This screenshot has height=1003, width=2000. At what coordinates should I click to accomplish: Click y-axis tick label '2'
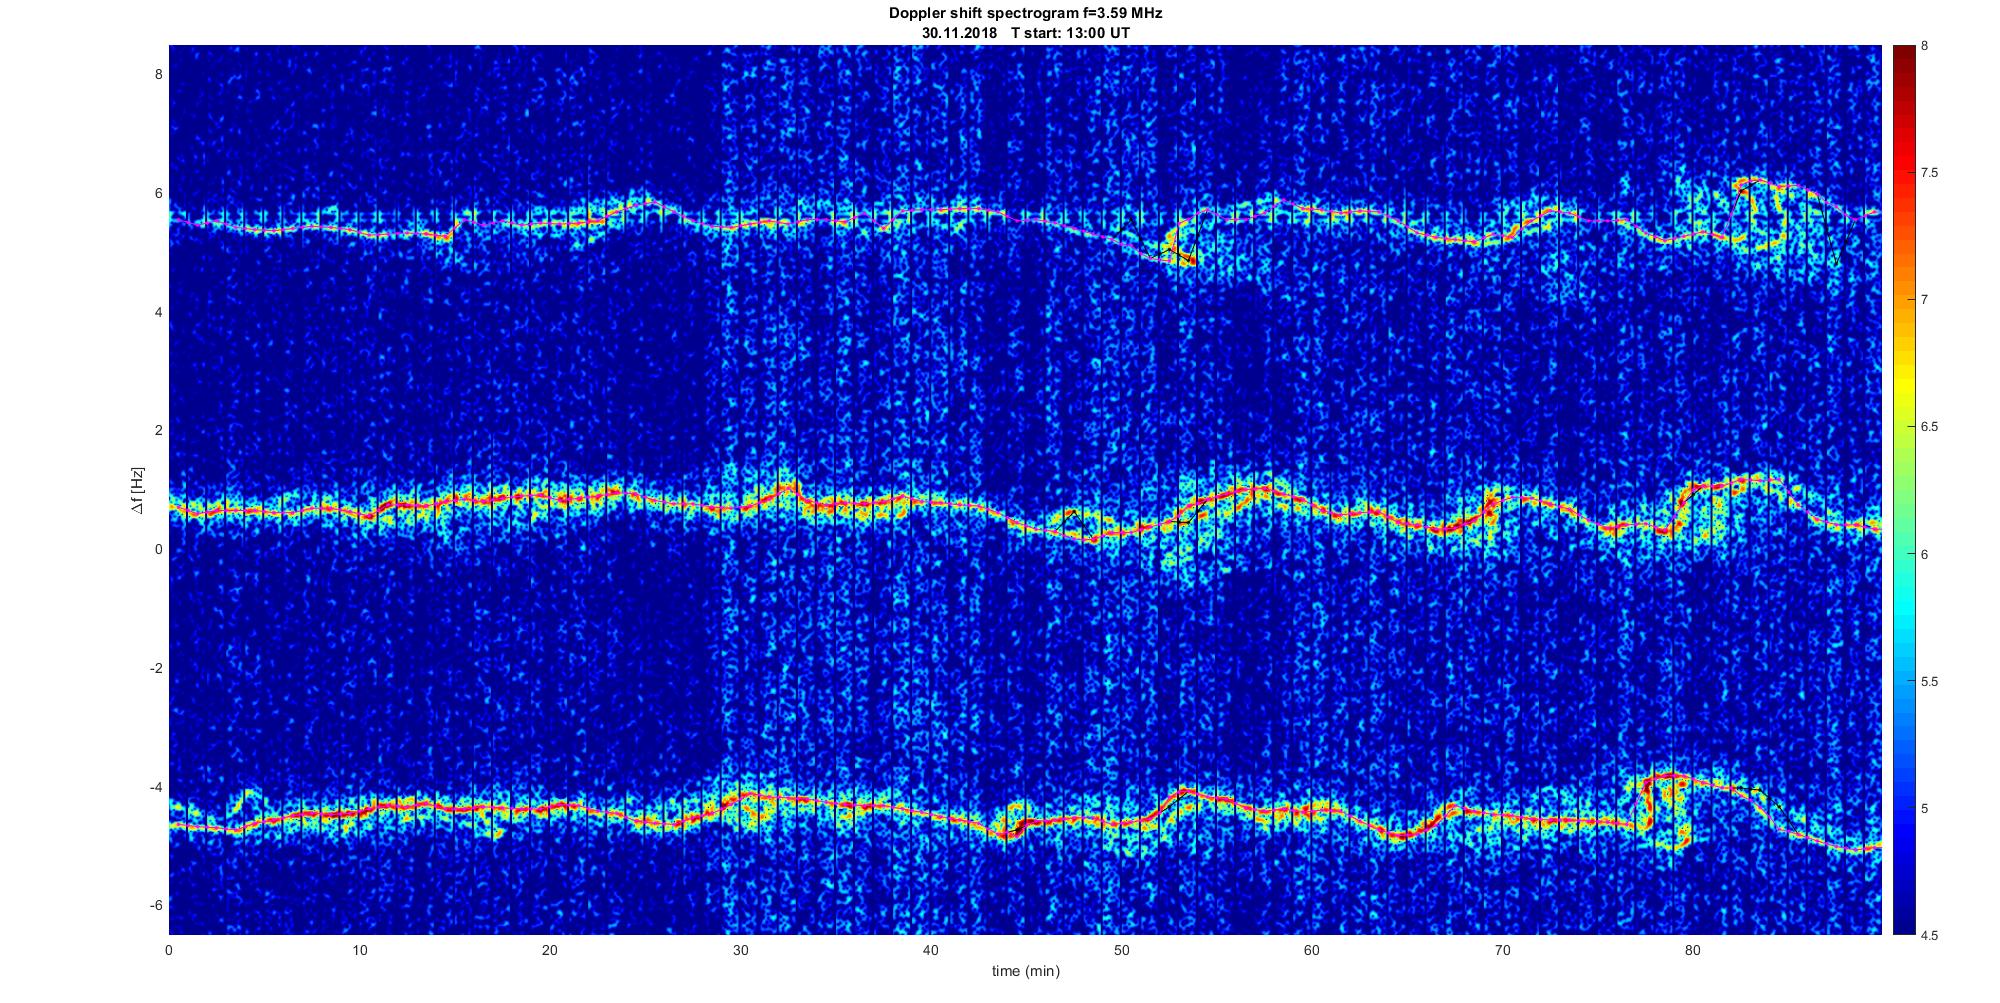[157, 430]
